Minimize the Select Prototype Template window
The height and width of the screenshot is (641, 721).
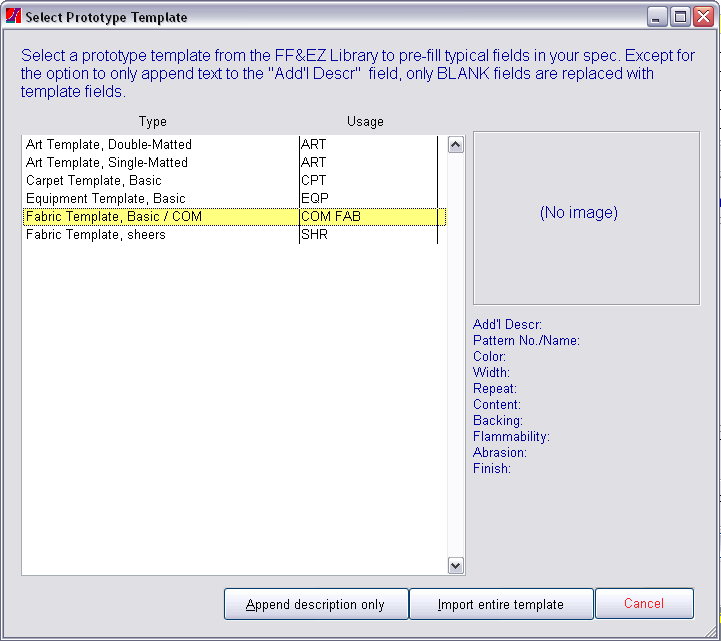657,17
